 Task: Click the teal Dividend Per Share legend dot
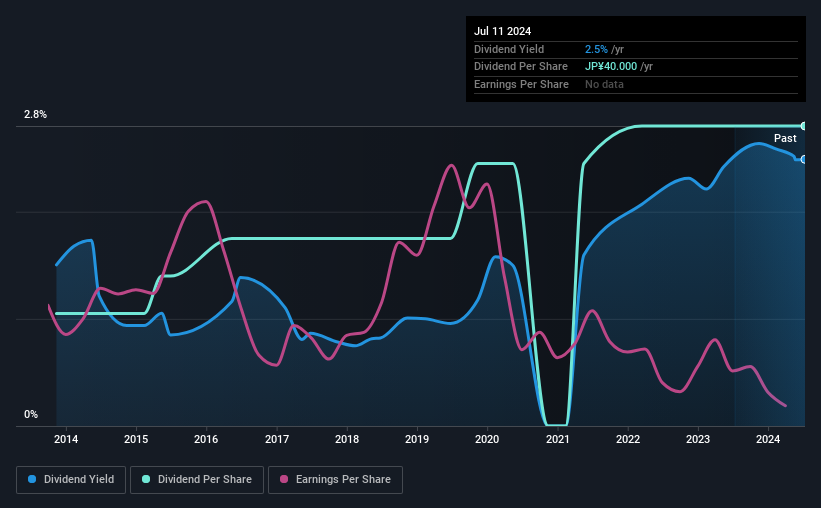[146, 479]
